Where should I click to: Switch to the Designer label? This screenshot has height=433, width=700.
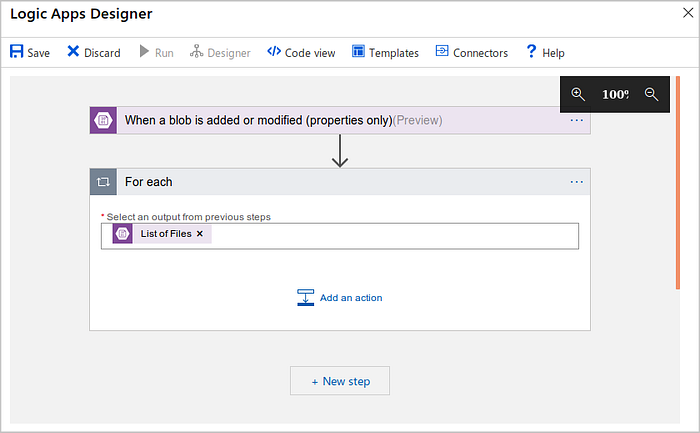(x=229, y=53)
